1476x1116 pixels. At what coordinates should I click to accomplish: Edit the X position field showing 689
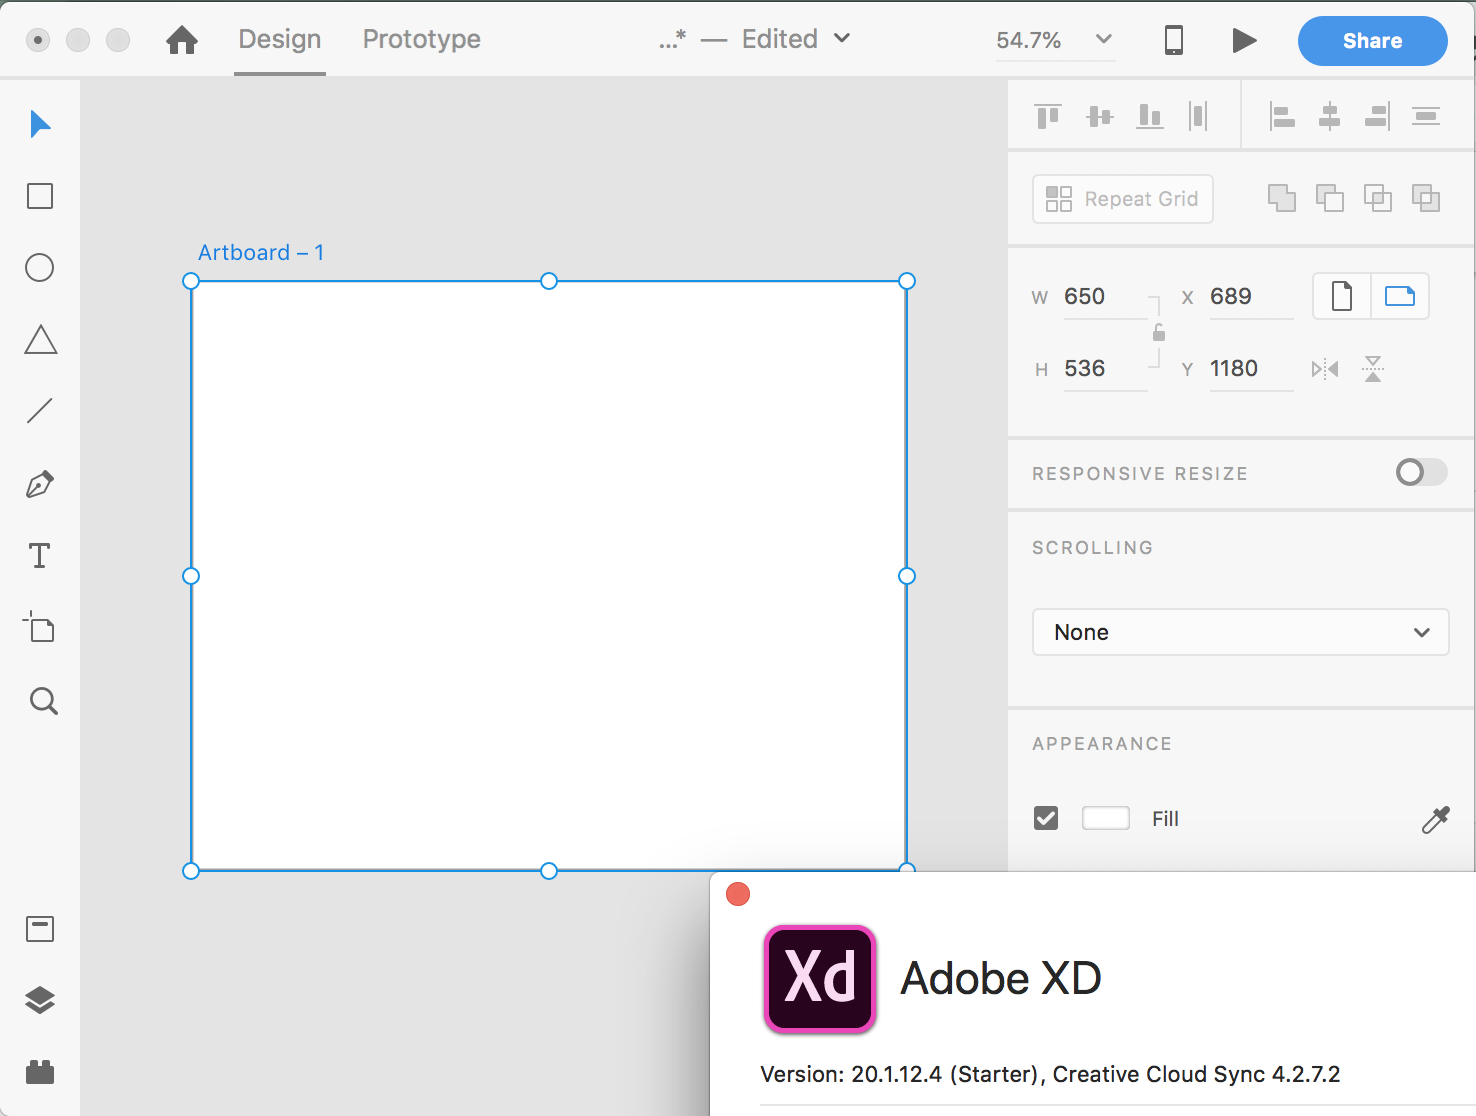tap(1251, 297)
